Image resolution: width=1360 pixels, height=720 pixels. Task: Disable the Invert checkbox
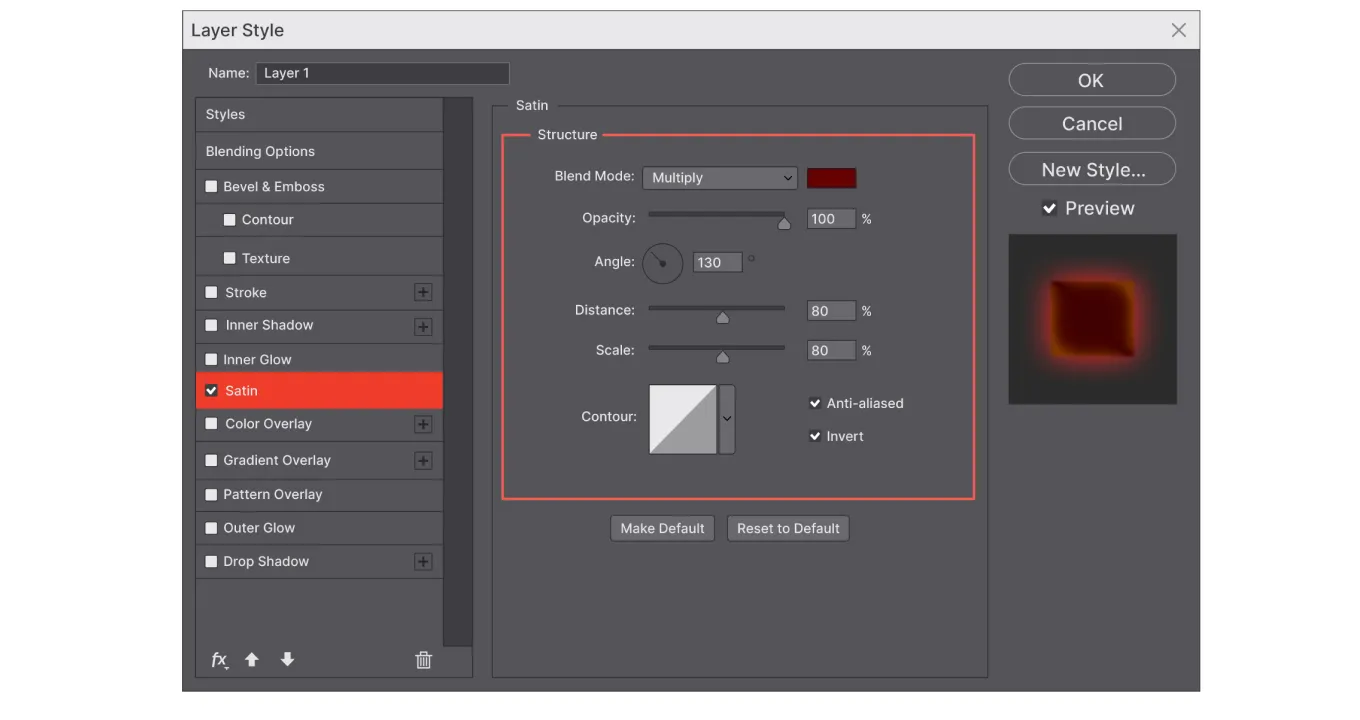815,436
